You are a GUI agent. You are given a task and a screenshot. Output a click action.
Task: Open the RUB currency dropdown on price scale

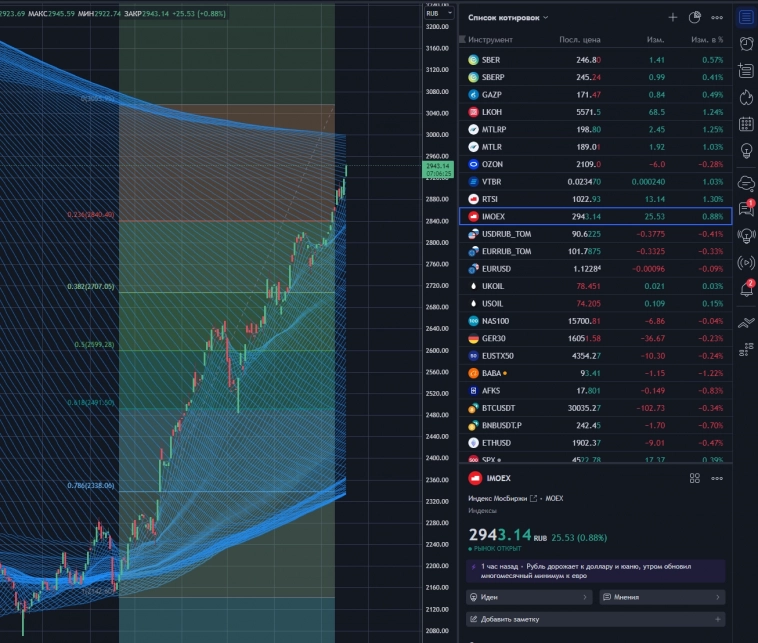434,13
